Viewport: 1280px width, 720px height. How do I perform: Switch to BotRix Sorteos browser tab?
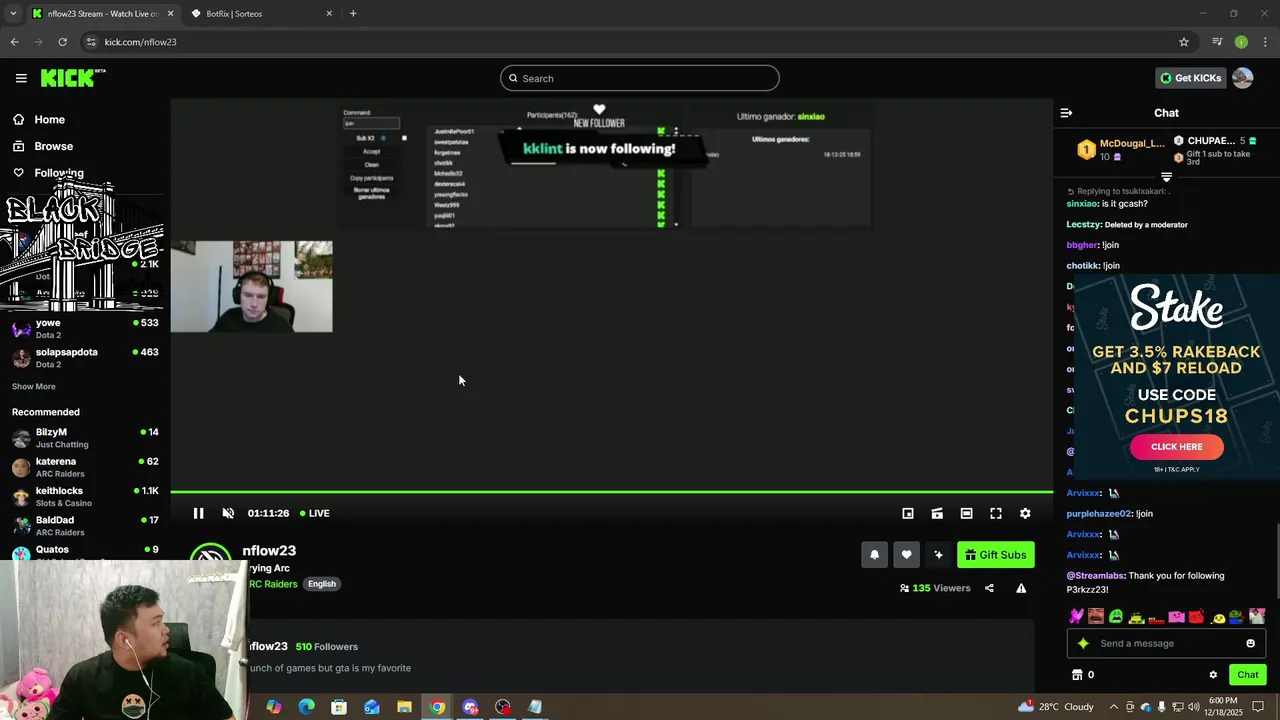pyautogui.click(x=262, y=14)
